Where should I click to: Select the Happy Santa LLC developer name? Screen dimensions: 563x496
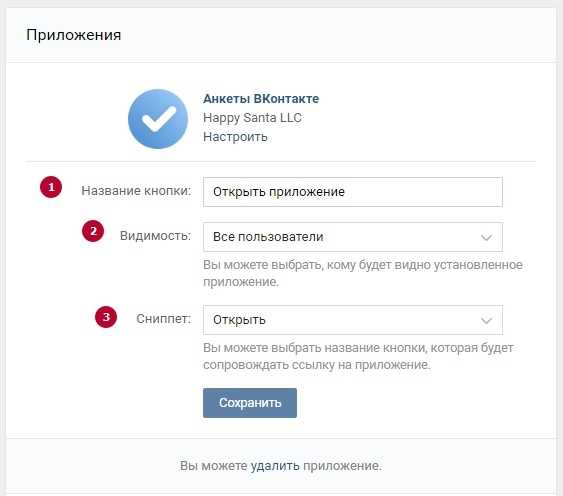pyautogui.click(x=252, y=118)
